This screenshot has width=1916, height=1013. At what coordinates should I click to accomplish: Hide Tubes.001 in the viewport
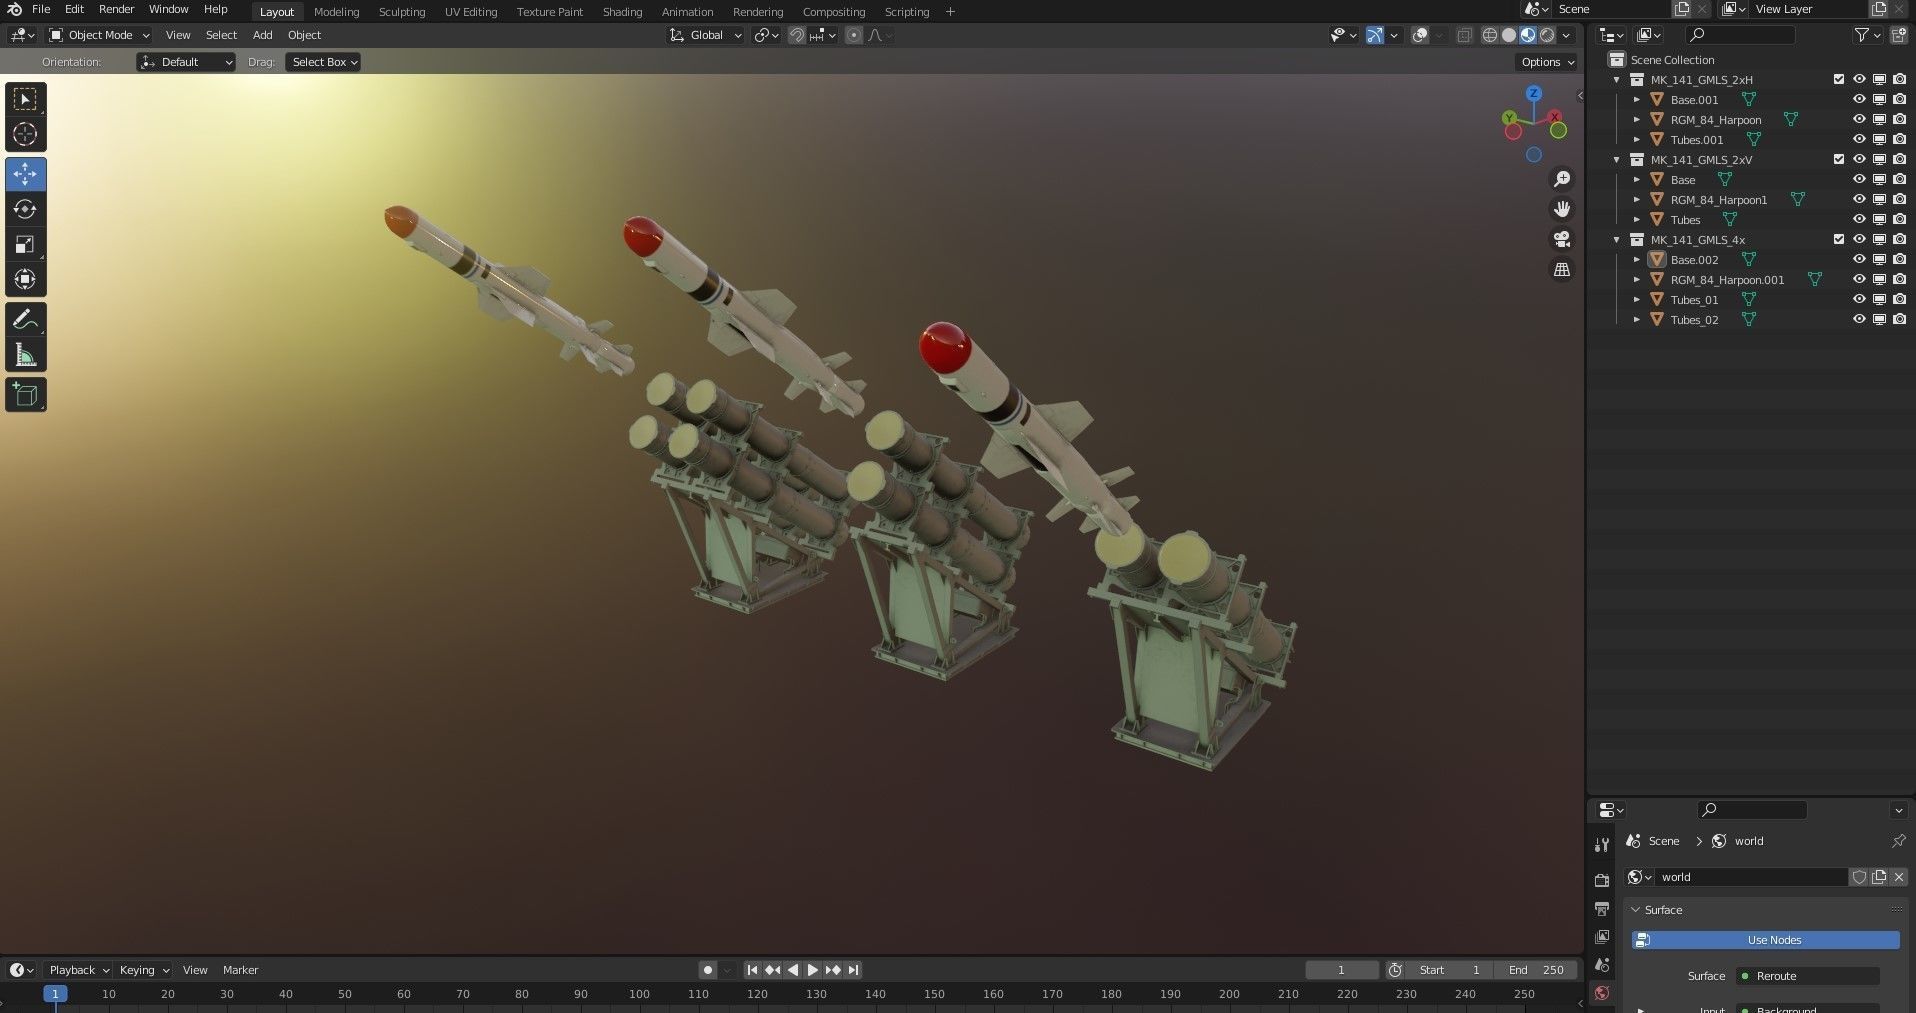point(1859,139)
